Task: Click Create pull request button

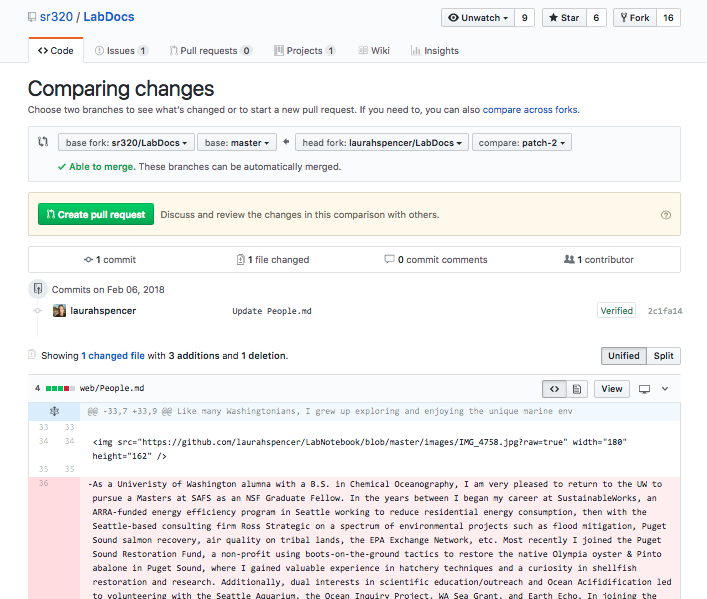Action: (x=96, y=214)
